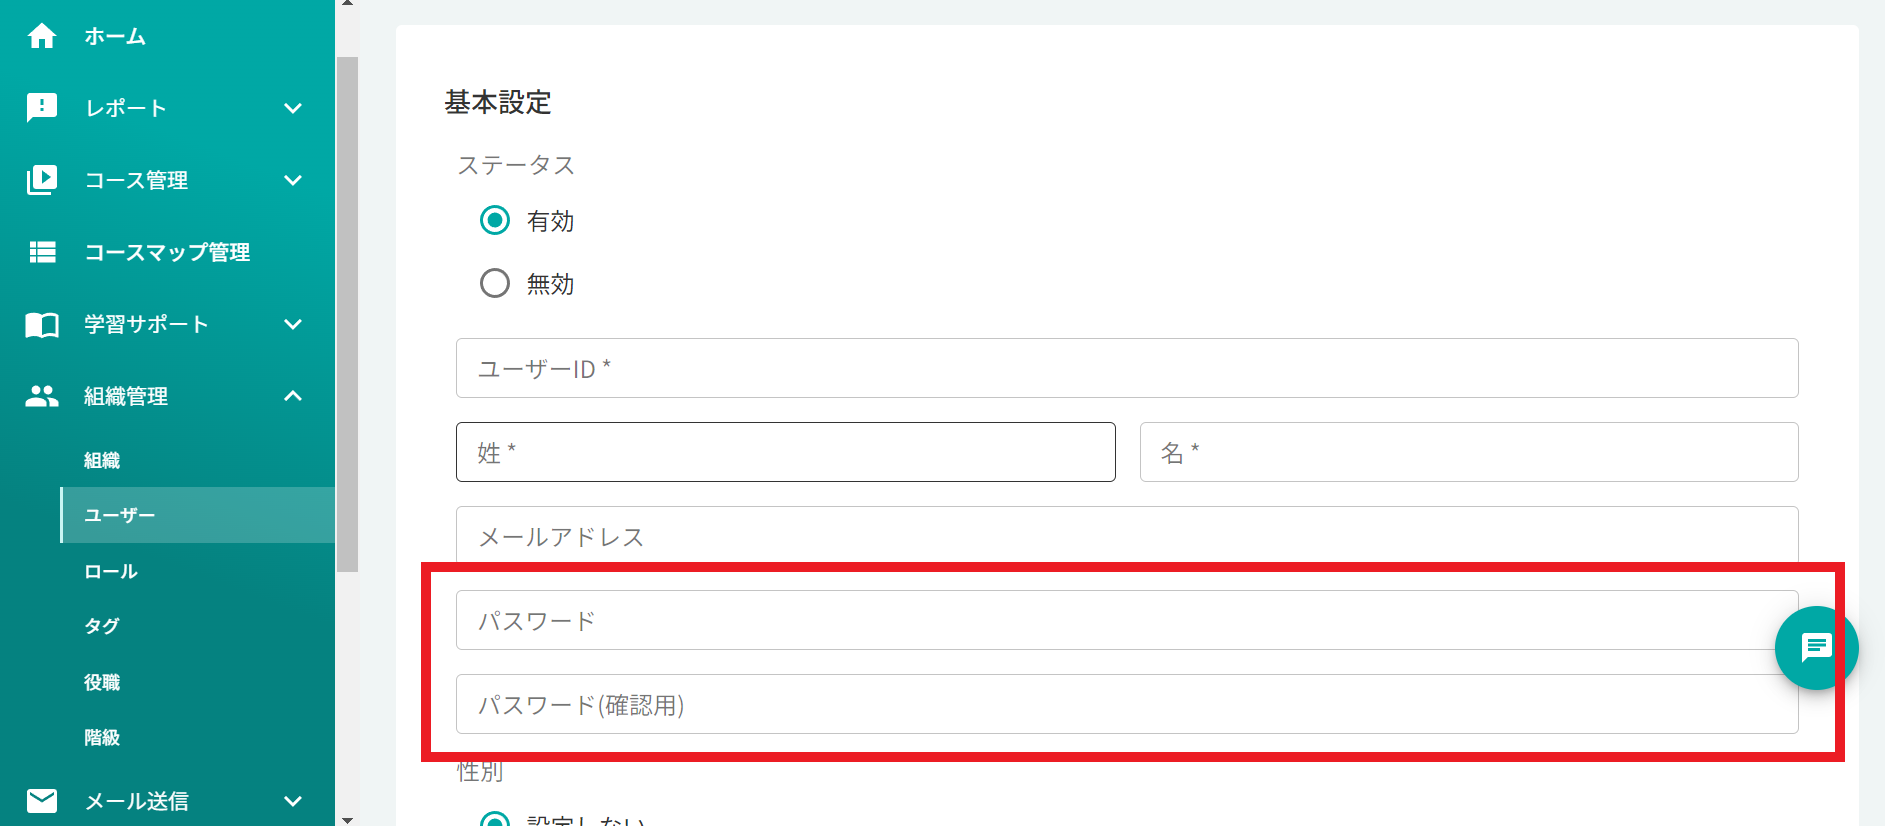1885x826 pixels.
Task: Expand the レポート menu chevron
Action: click(x=293, y=108)
